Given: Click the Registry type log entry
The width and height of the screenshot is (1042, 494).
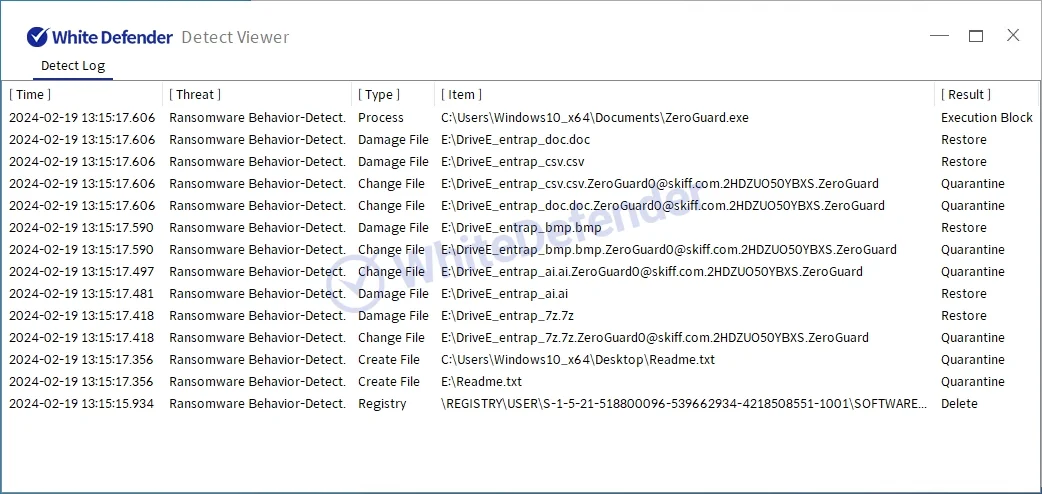Looking at the screenshot, I should point(382,404).
